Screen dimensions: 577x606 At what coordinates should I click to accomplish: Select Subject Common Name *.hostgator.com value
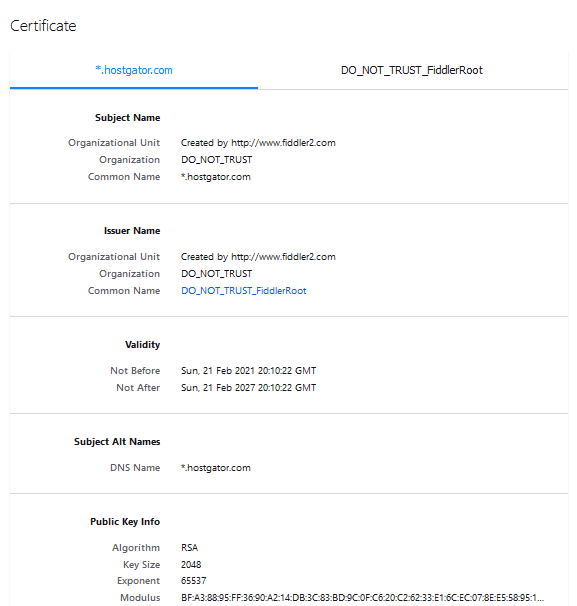pos(216,177)
